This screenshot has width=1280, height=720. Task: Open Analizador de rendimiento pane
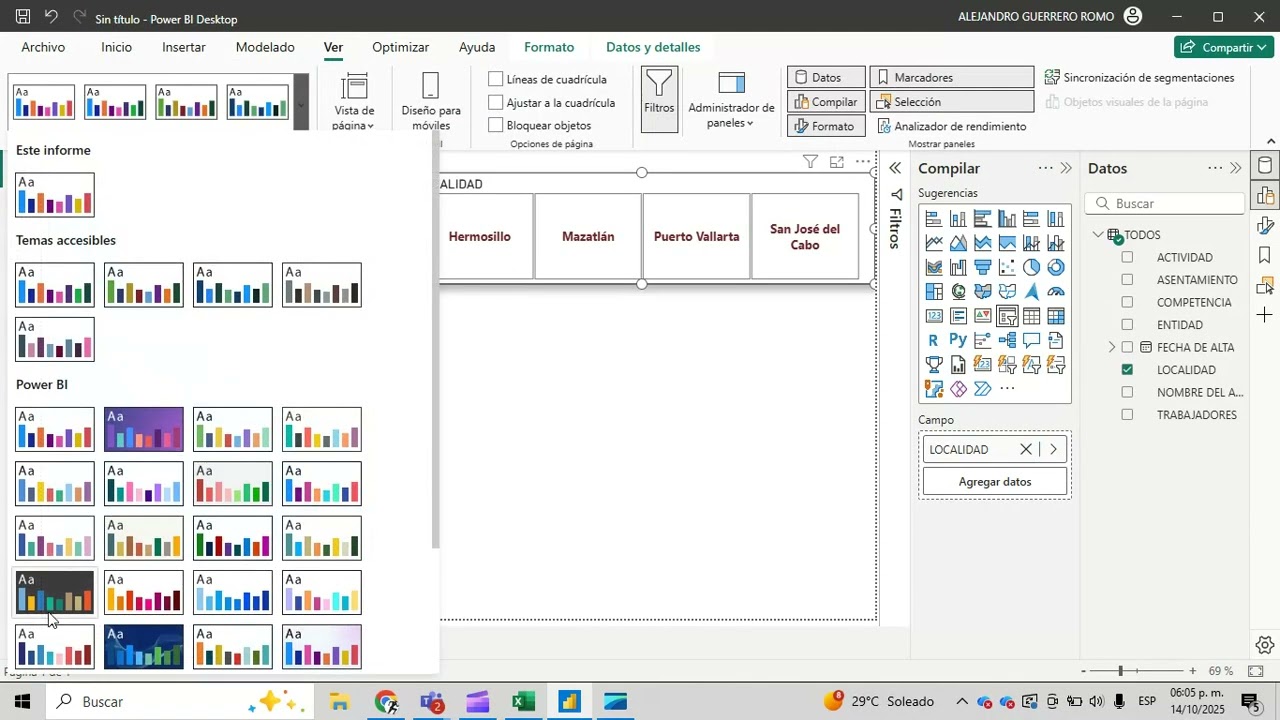(952, 126)
